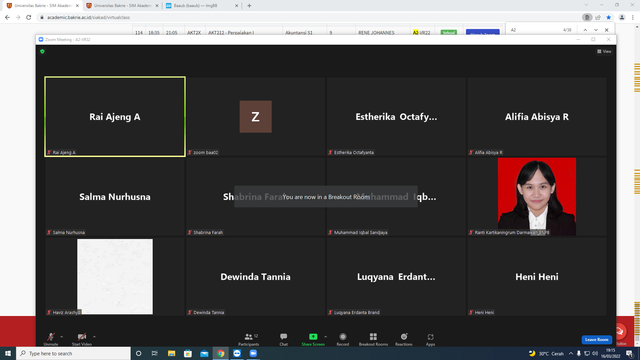Click the green Share Screen icon
This screenshot has height=360, width=640.
(313, 337)
